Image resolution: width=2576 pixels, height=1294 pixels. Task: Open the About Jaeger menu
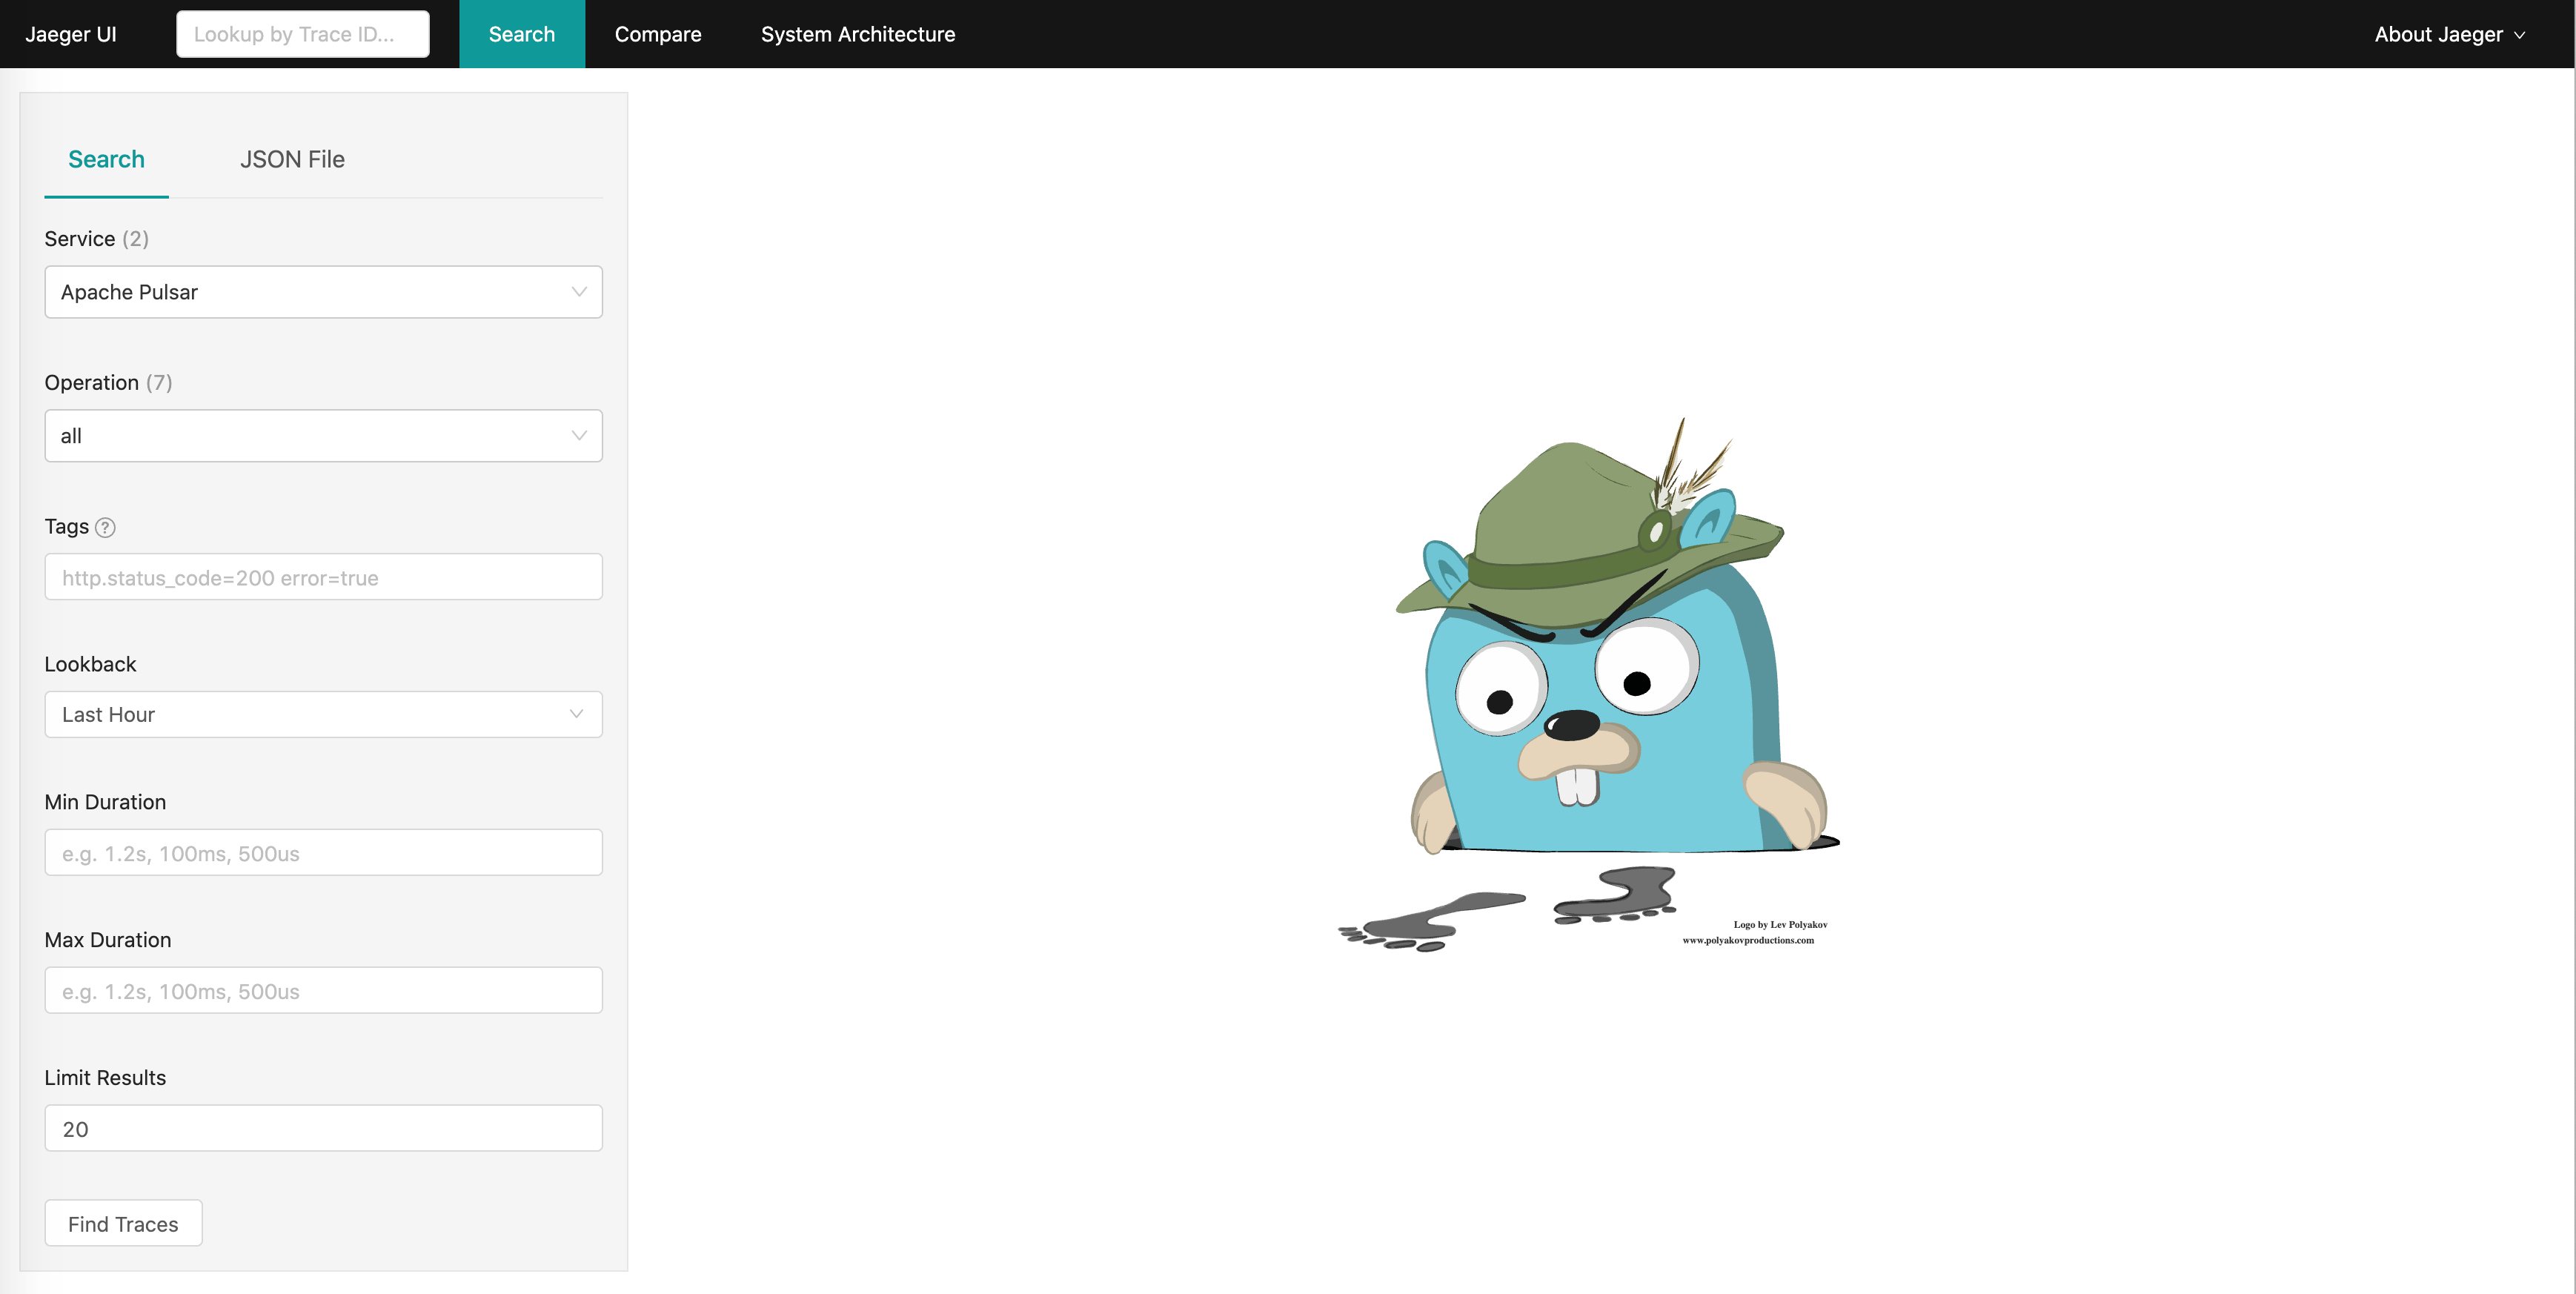pos(2438,34)
